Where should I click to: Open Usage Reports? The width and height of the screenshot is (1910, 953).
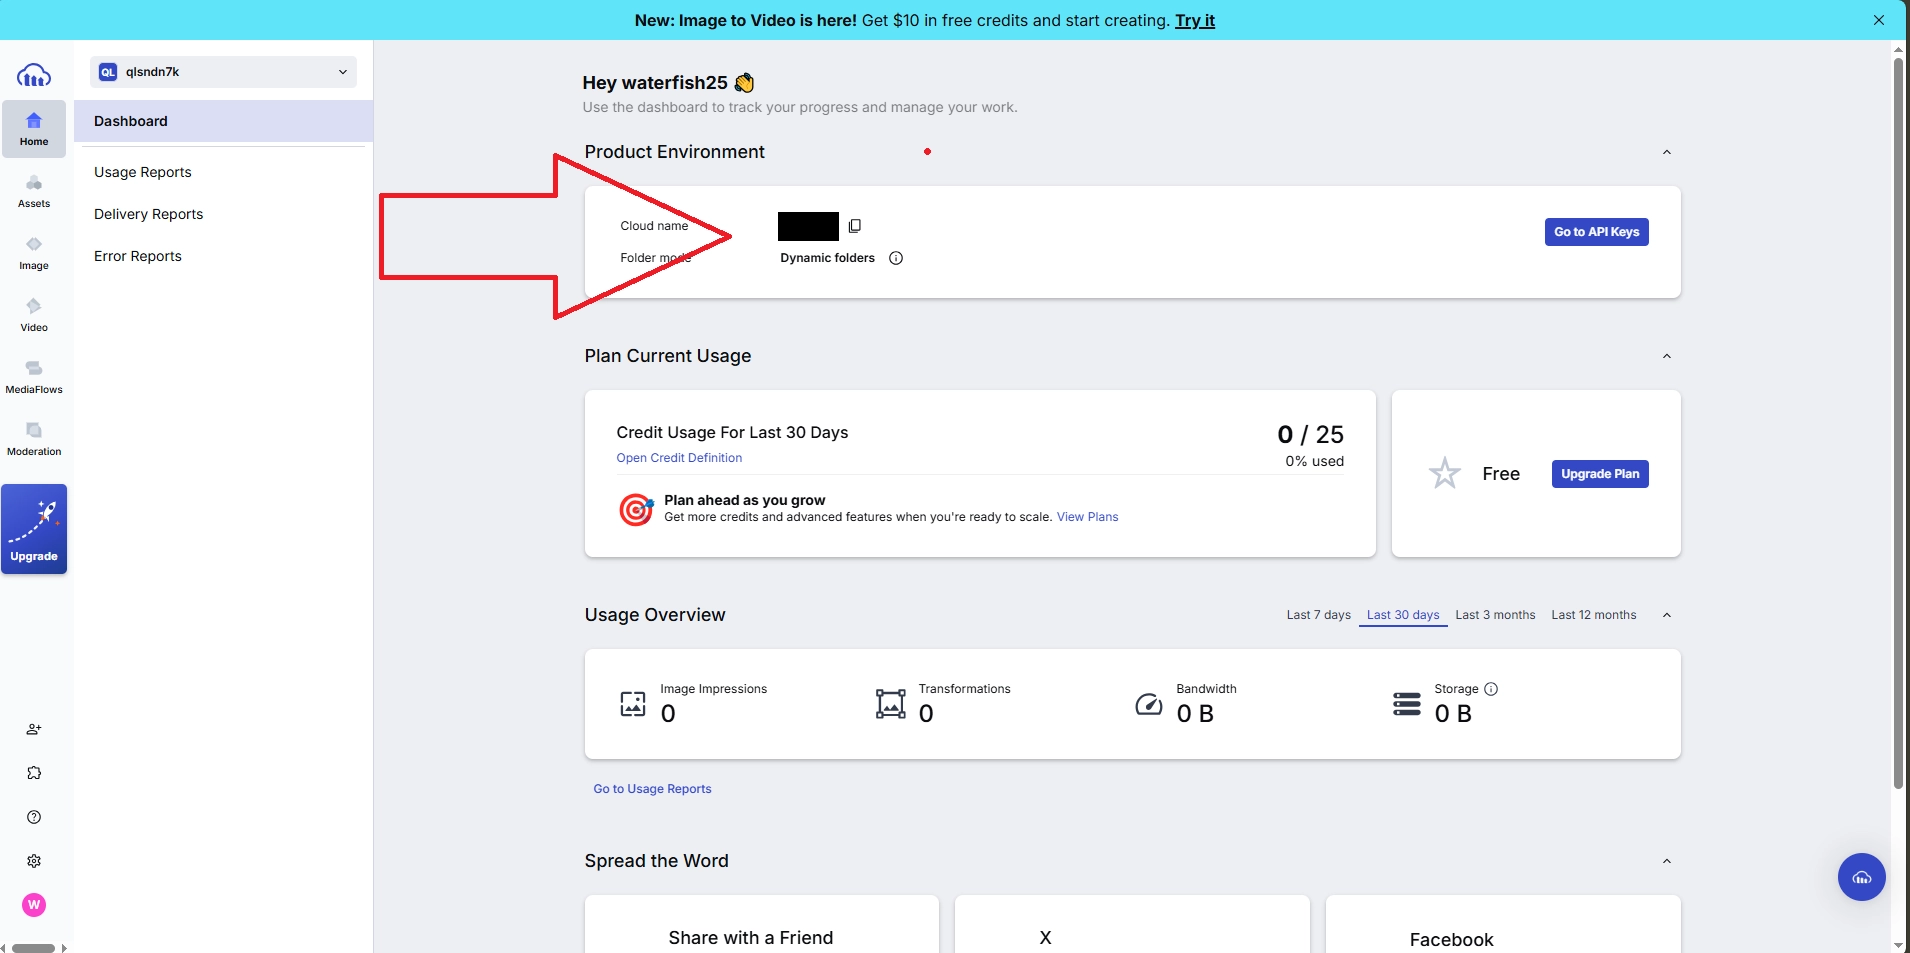[x=143, y=172]
